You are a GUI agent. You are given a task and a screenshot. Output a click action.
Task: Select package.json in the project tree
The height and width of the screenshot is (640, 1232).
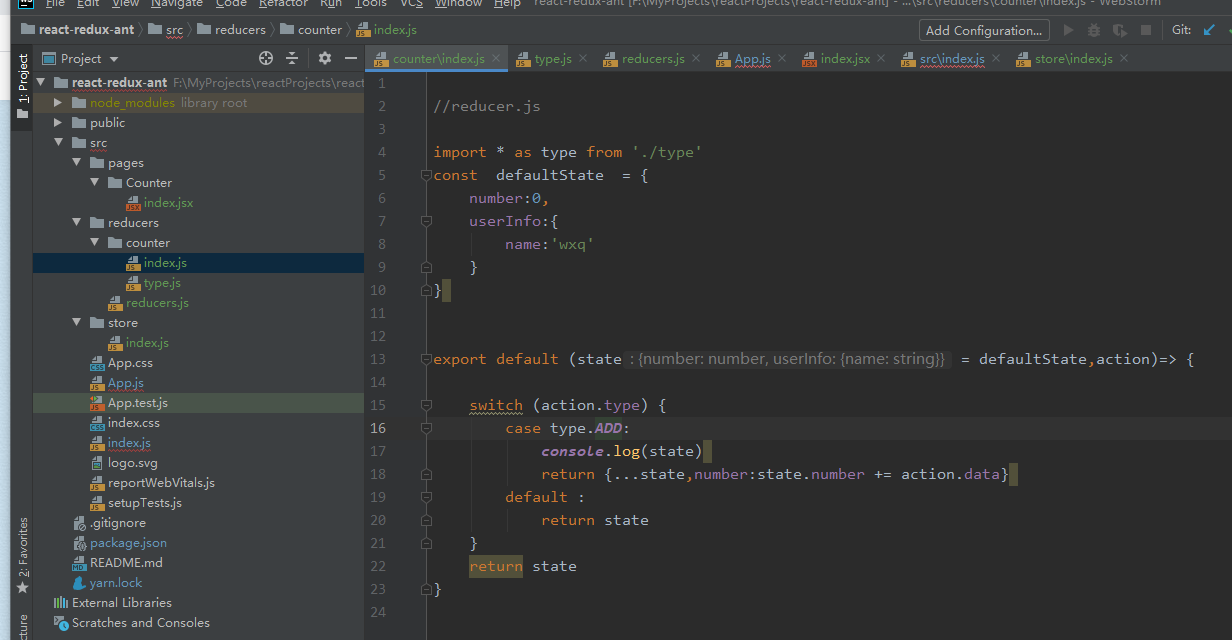pyautogui.click(x=128, y=543)
